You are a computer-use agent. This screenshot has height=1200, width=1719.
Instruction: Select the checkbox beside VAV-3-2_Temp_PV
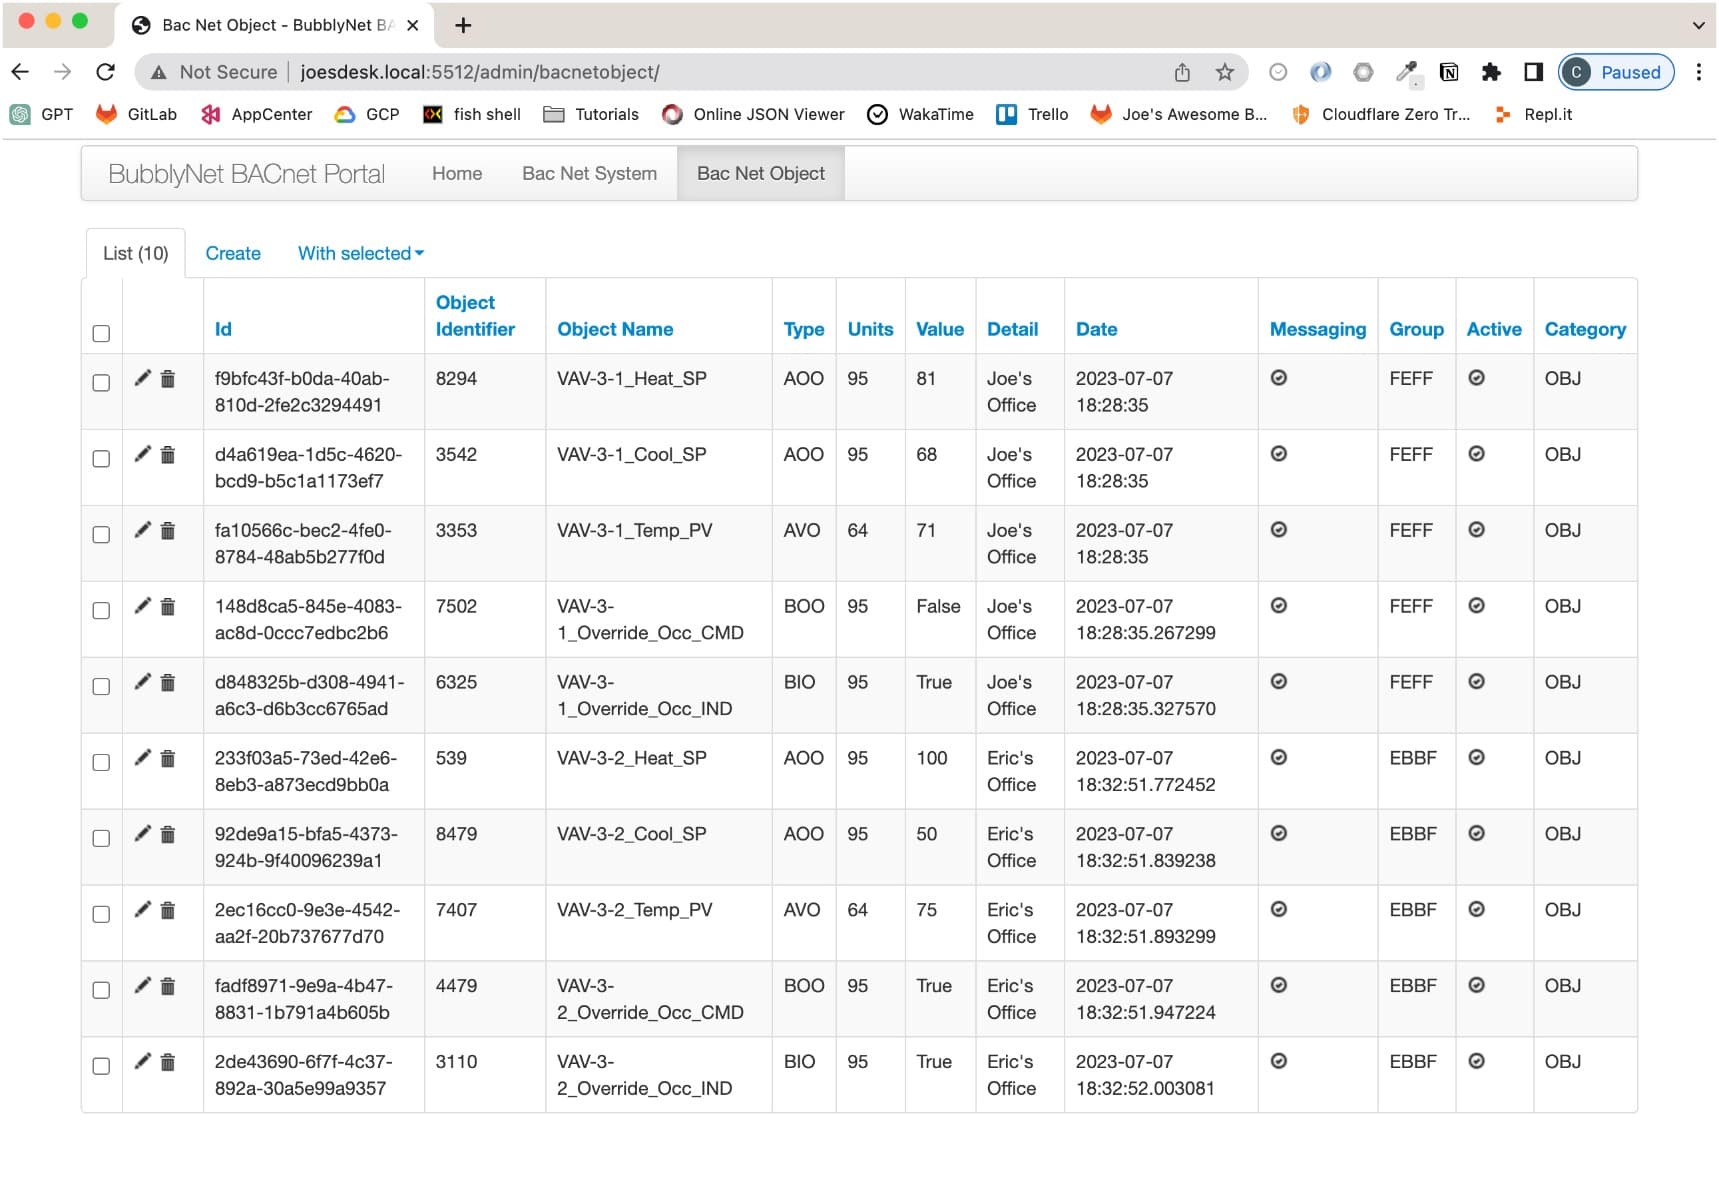pos(101,913)
